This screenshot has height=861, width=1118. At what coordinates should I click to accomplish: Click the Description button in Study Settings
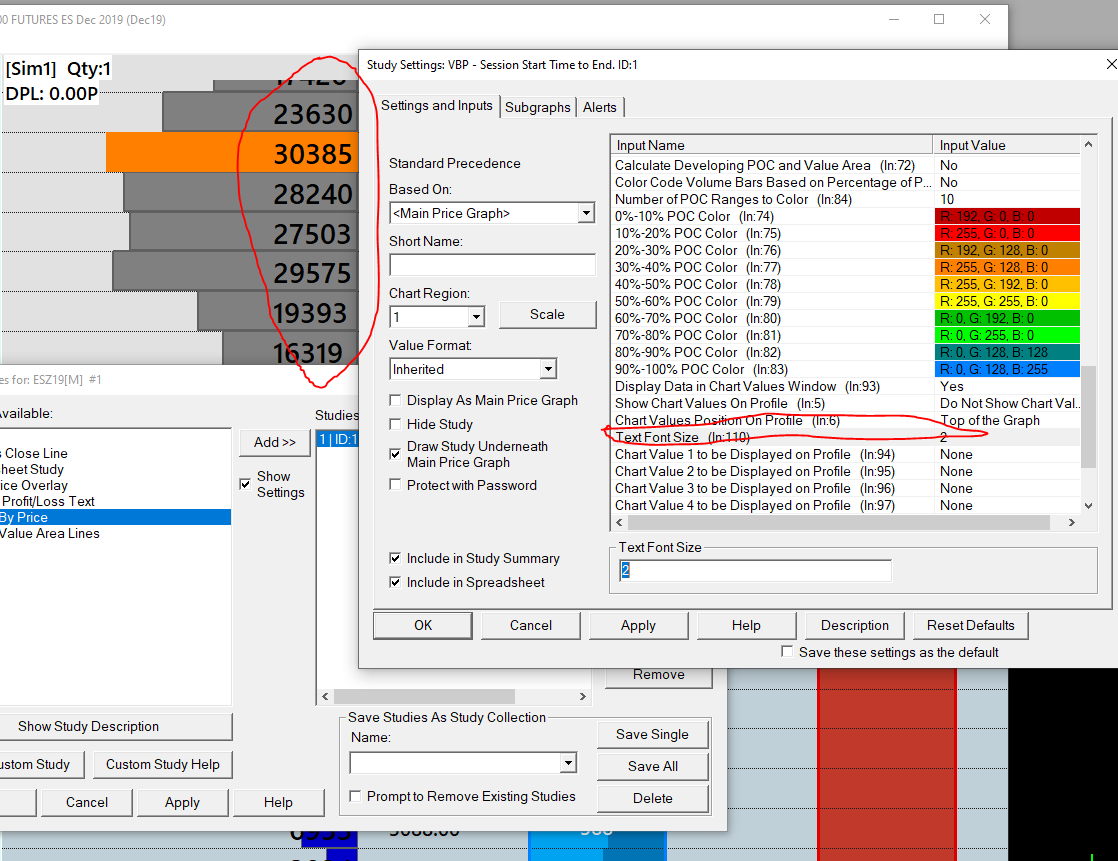[854, 625]
